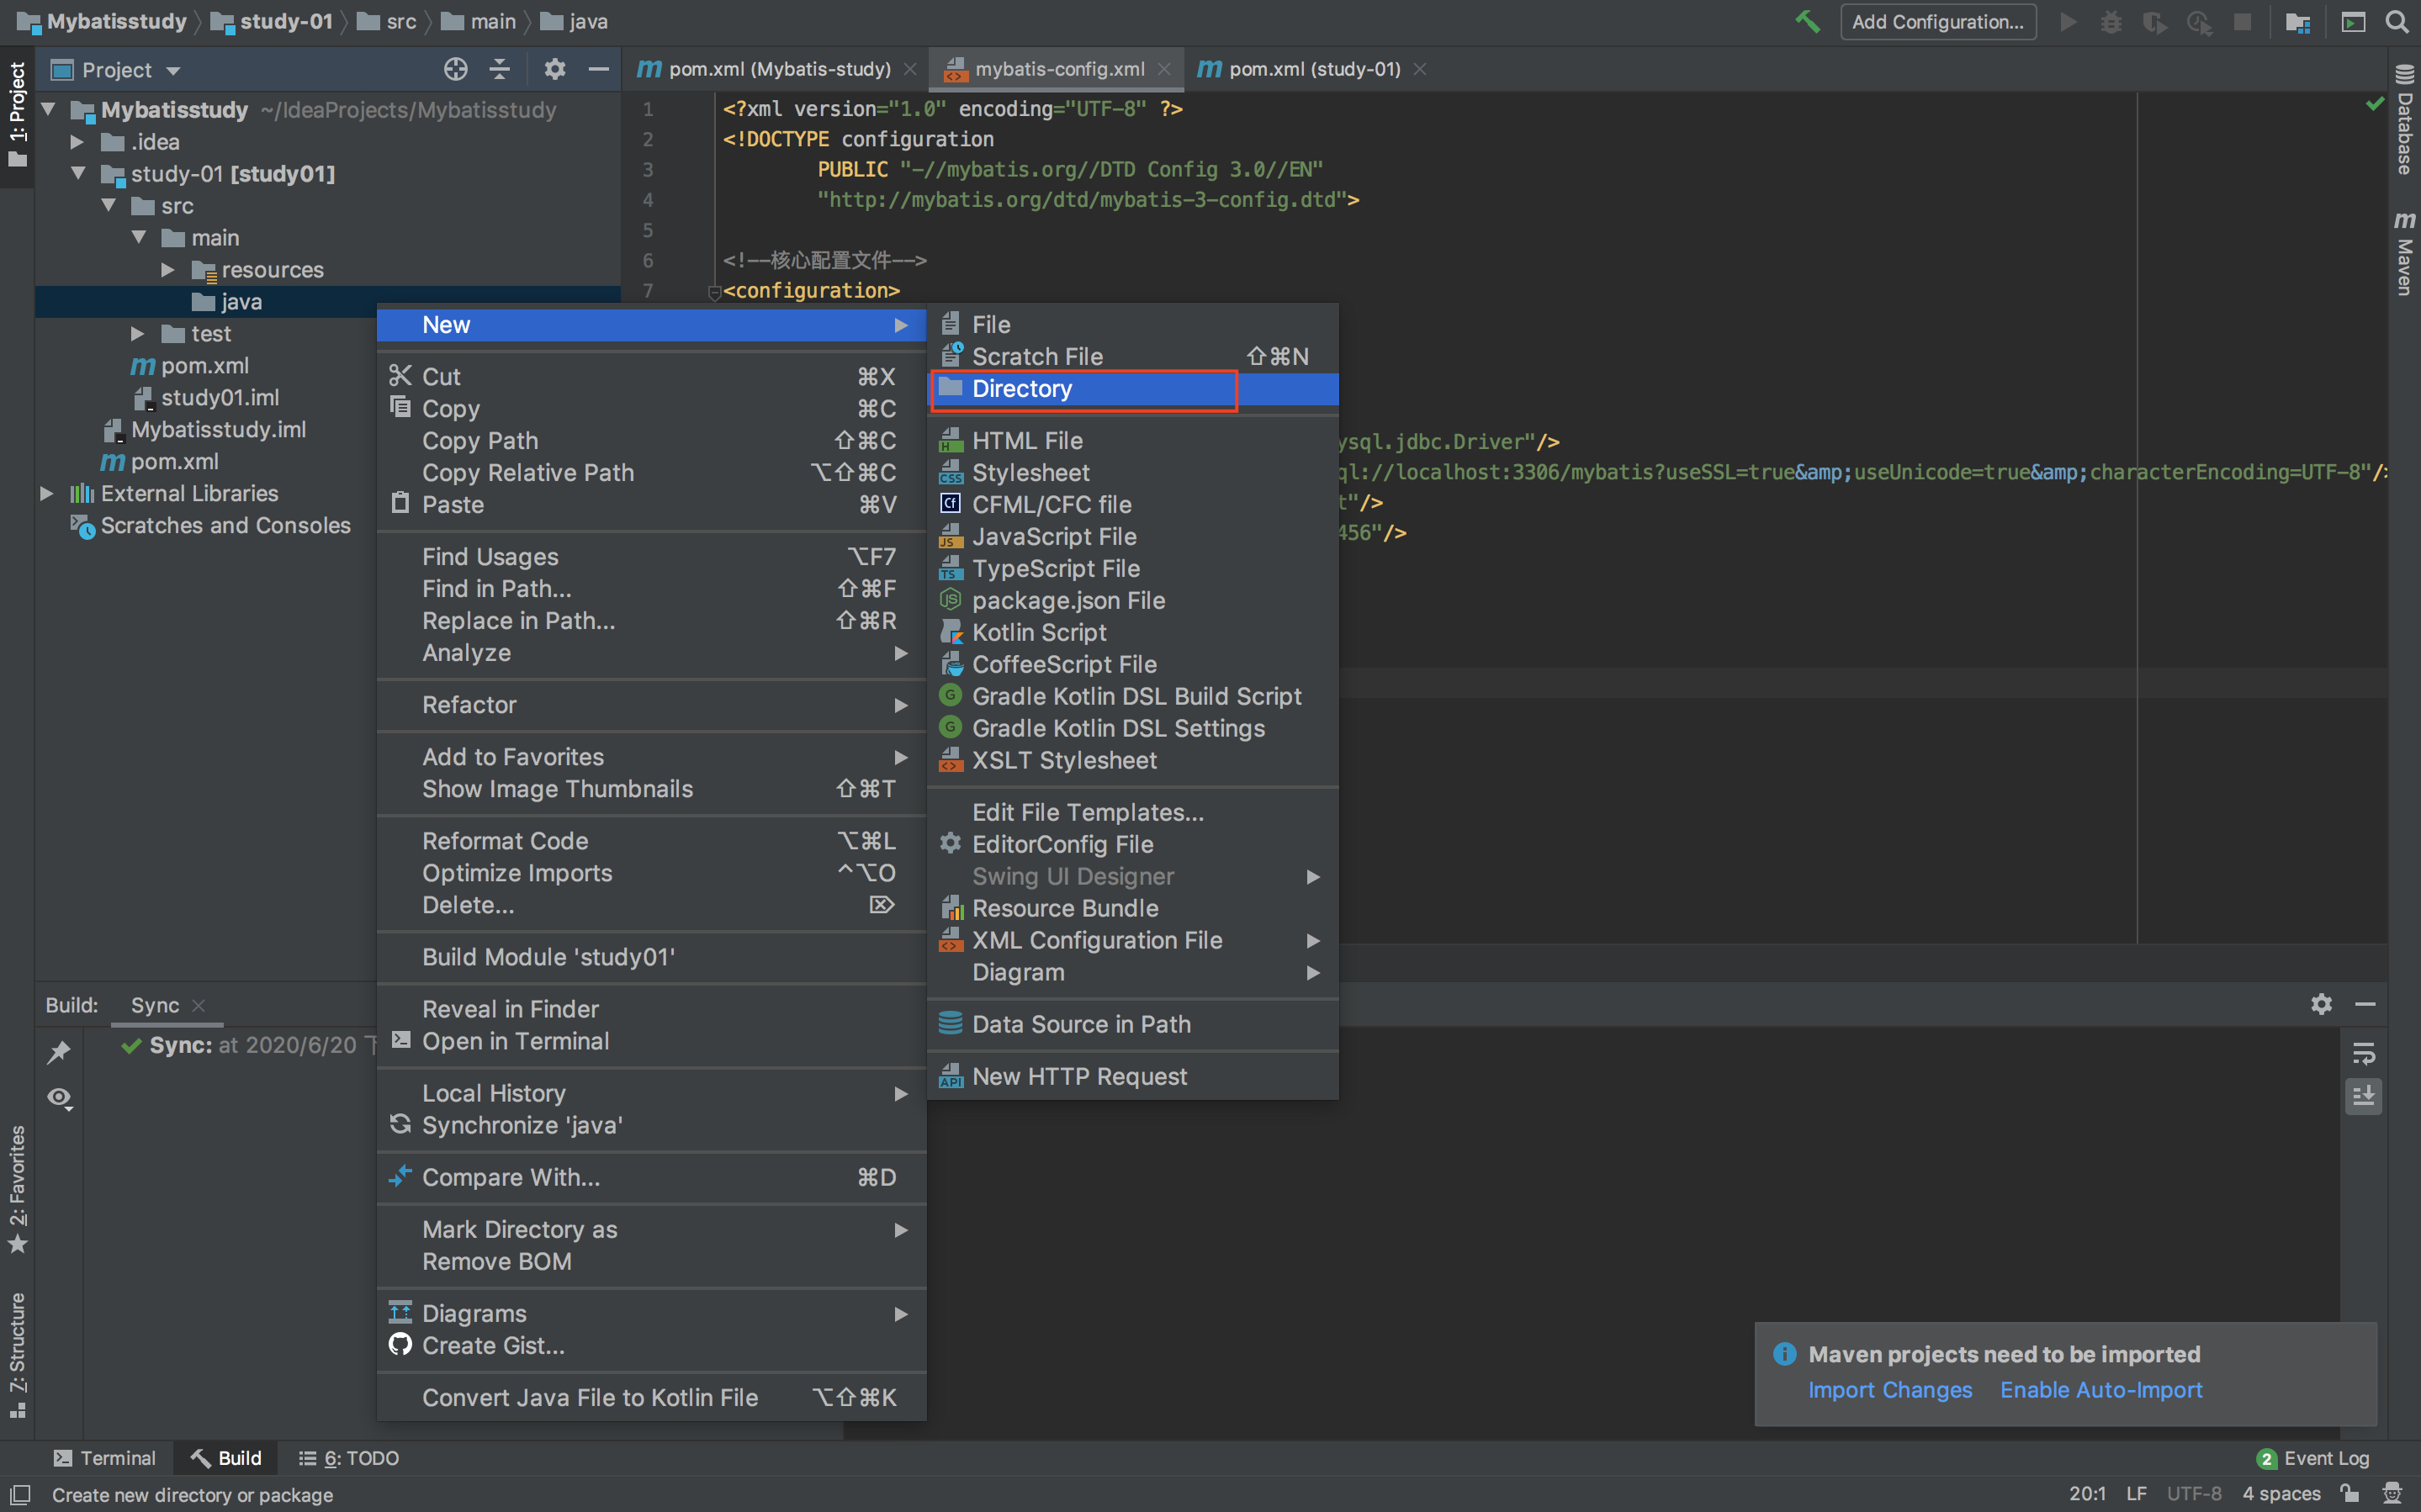Click Add Configuration button

click(1937, 22)
